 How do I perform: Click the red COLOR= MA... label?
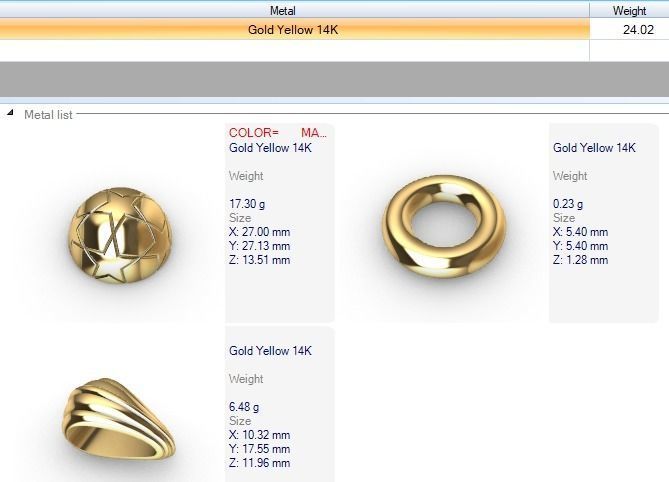coord(278,133)
